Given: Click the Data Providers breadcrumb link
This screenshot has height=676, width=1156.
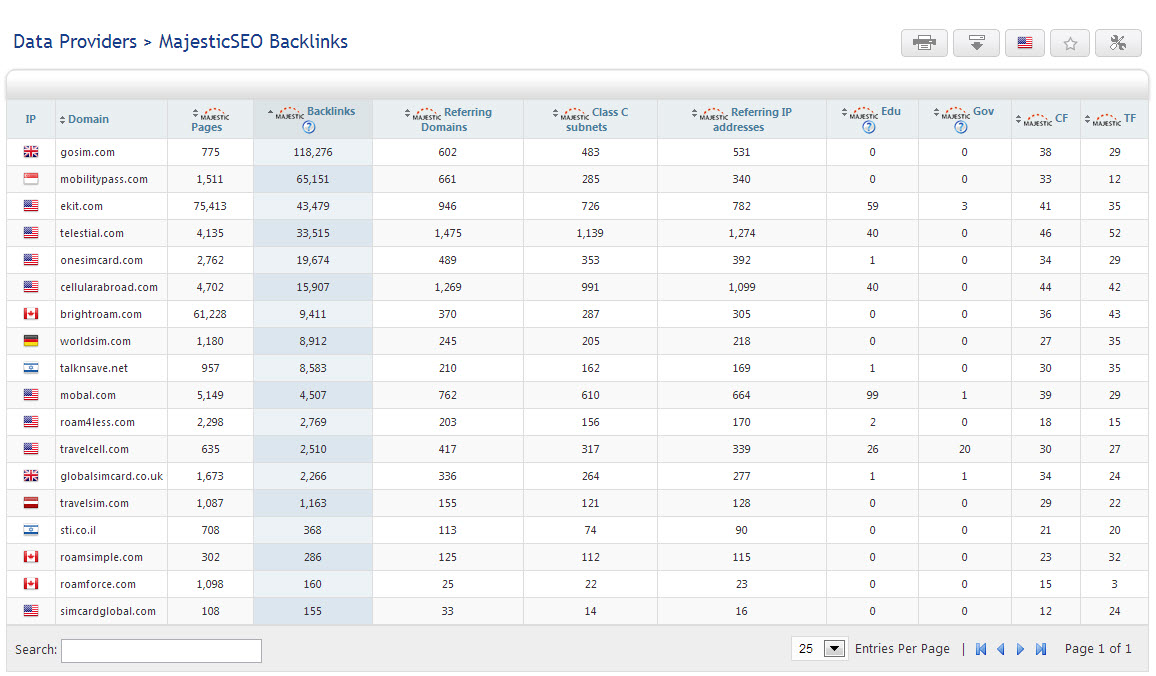Looking at the screenshot, I should [75, 42].
